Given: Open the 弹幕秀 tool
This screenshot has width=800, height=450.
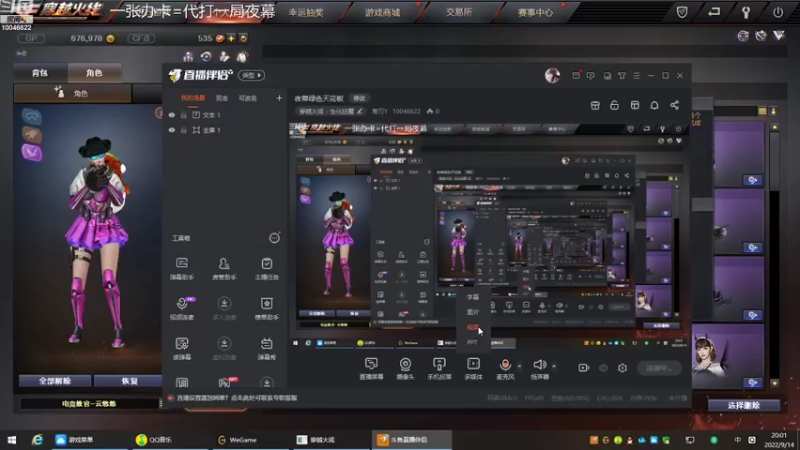Looking at the screenshot, I should [x=266, y=348].
